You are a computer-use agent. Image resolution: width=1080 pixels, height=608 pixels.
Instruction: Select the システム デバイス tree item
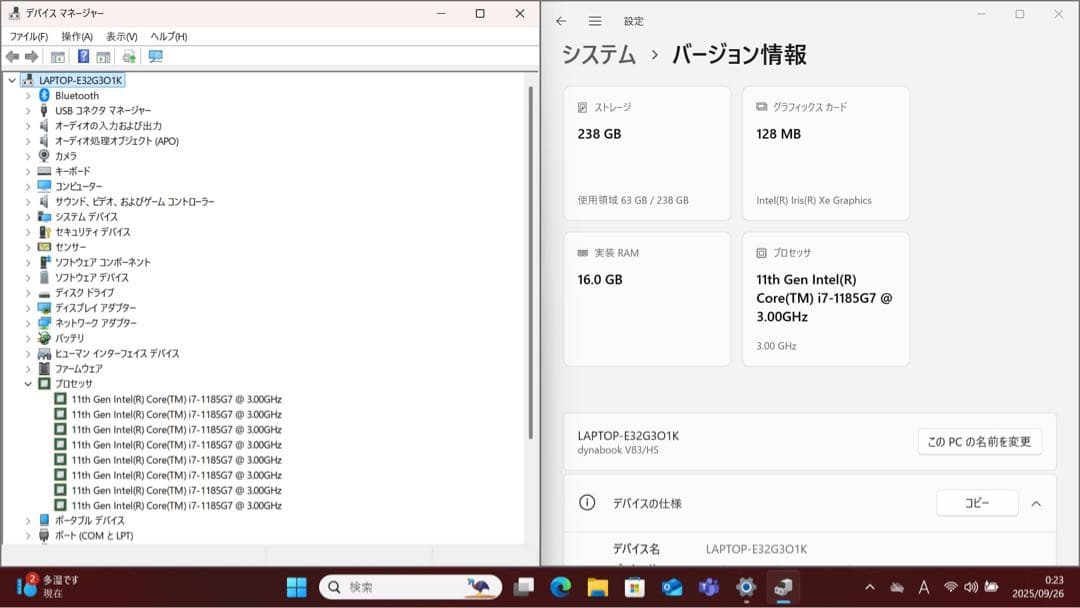(x=86, y=217)
